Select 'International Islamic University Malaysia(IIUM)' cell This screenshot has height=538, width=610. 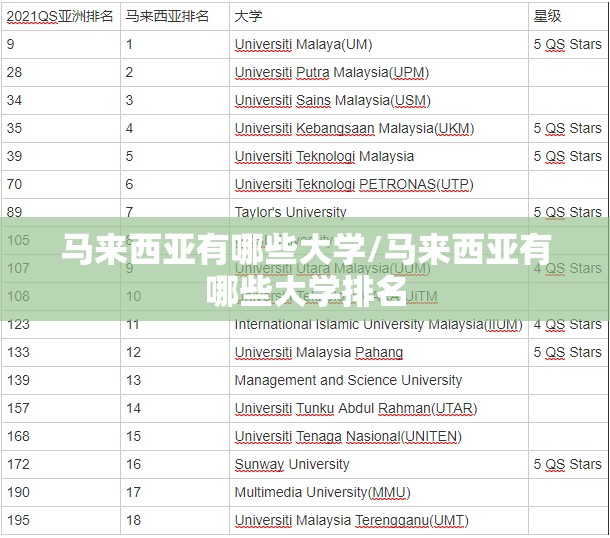point(379,324)
